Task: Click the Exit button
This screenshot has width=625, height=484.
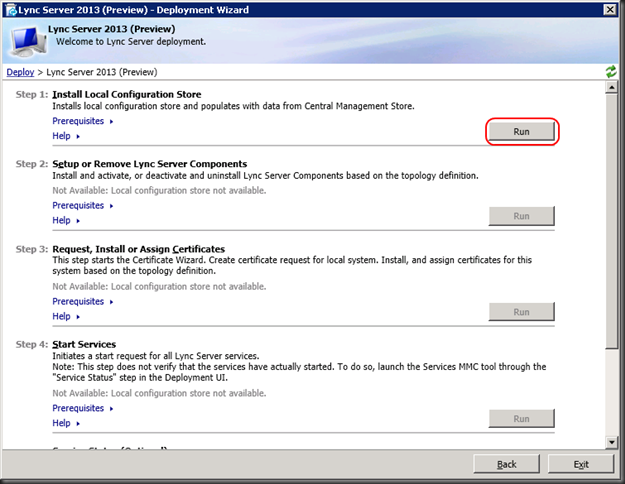Action: coord(581,464)
